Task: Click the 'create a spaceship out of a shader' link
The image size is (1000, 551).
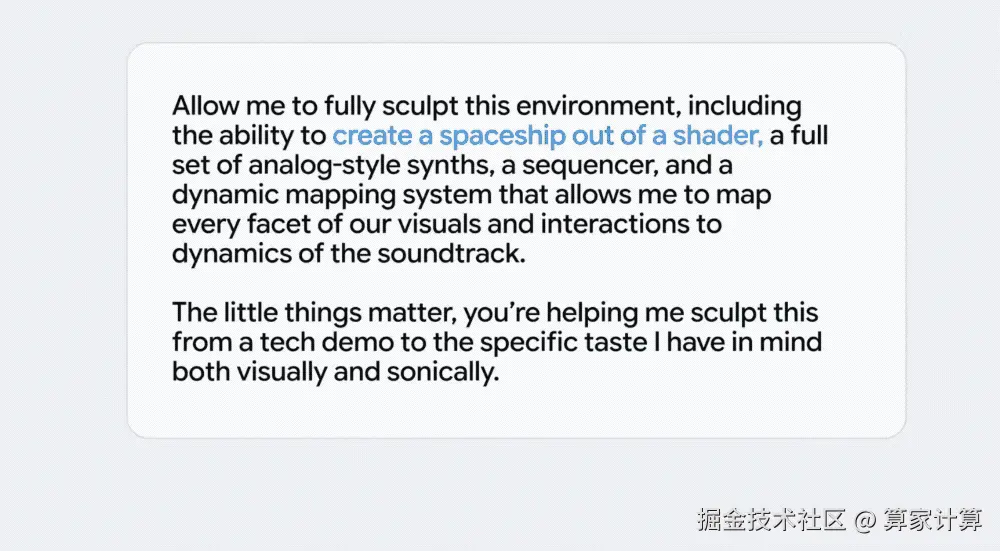Action: [x=548, y=135]
